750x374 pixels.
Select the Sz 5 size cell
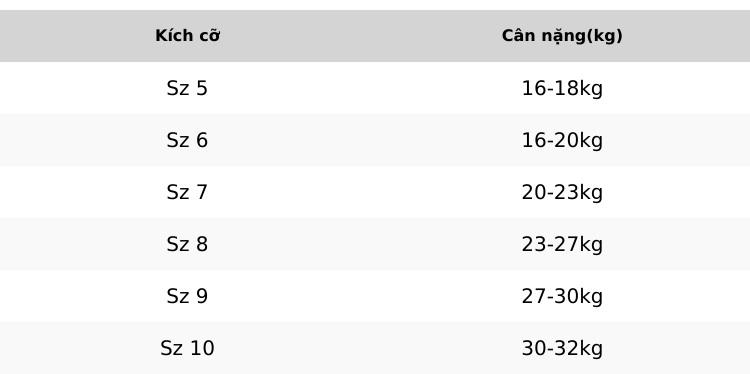click(x=187, y=88)
